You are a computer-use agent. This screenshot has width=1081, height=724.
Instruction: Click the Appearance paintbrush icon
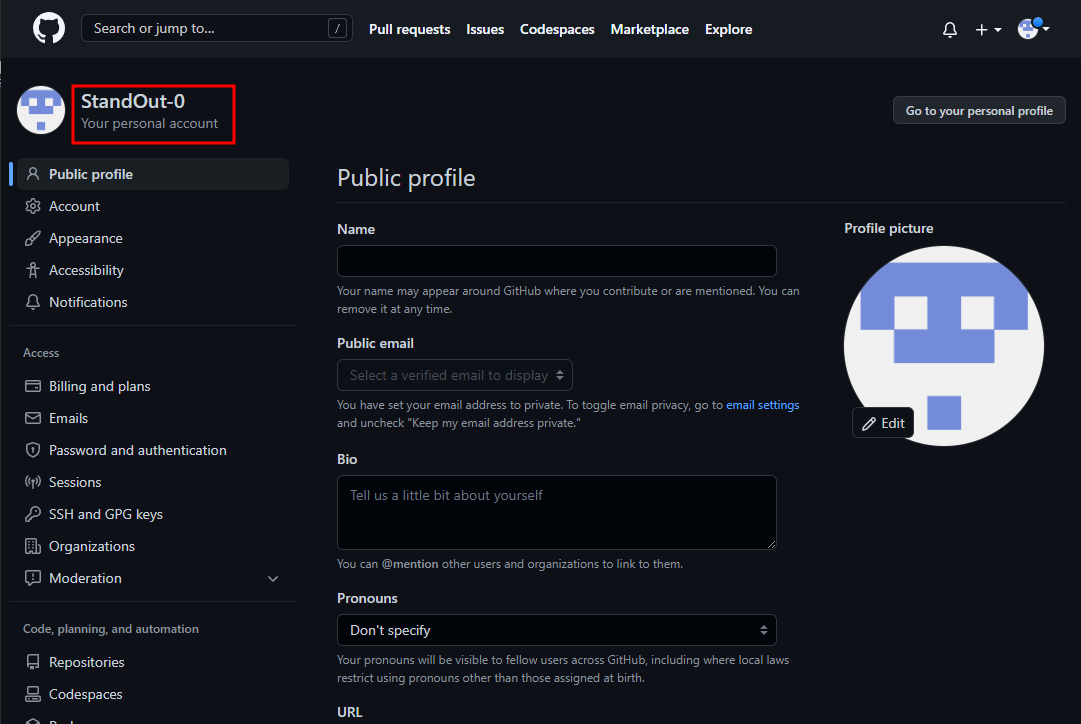[x=32, y=238]
